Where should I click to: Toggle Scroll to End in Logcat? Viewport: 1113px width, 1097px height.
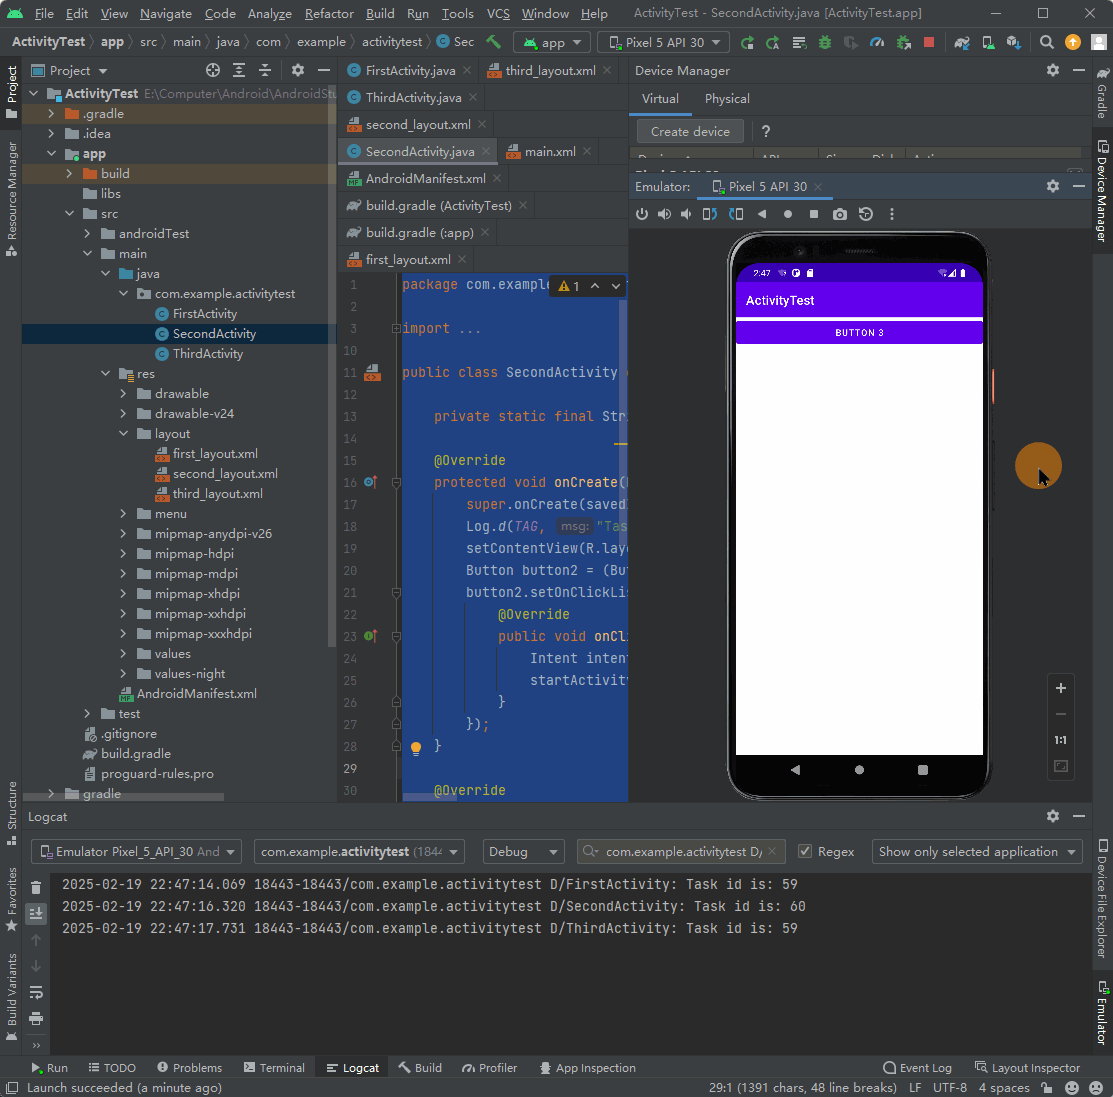pos(36,913)
